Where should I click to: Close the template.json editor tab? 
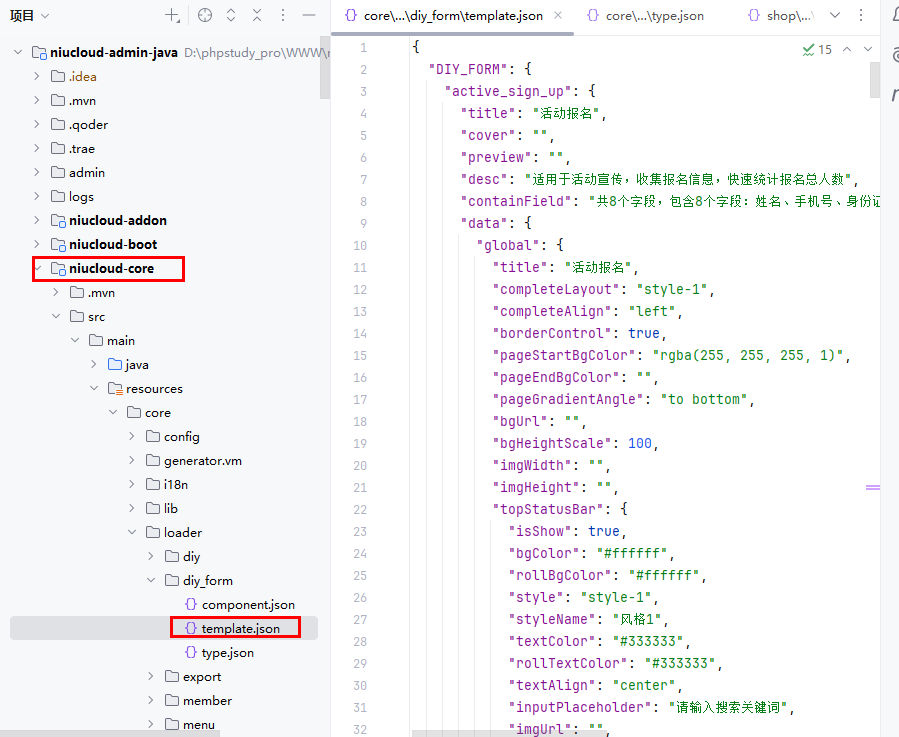(x=557, y=15)
